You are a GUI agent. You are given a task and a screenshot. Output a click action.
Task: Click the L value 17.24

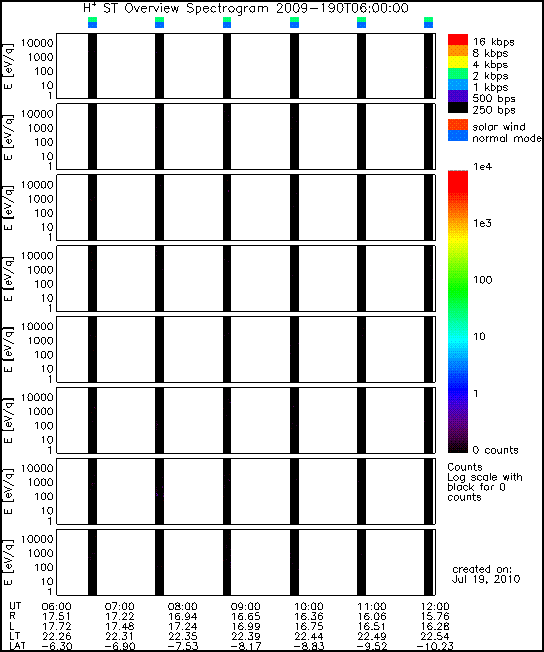(x=183, y=627)
